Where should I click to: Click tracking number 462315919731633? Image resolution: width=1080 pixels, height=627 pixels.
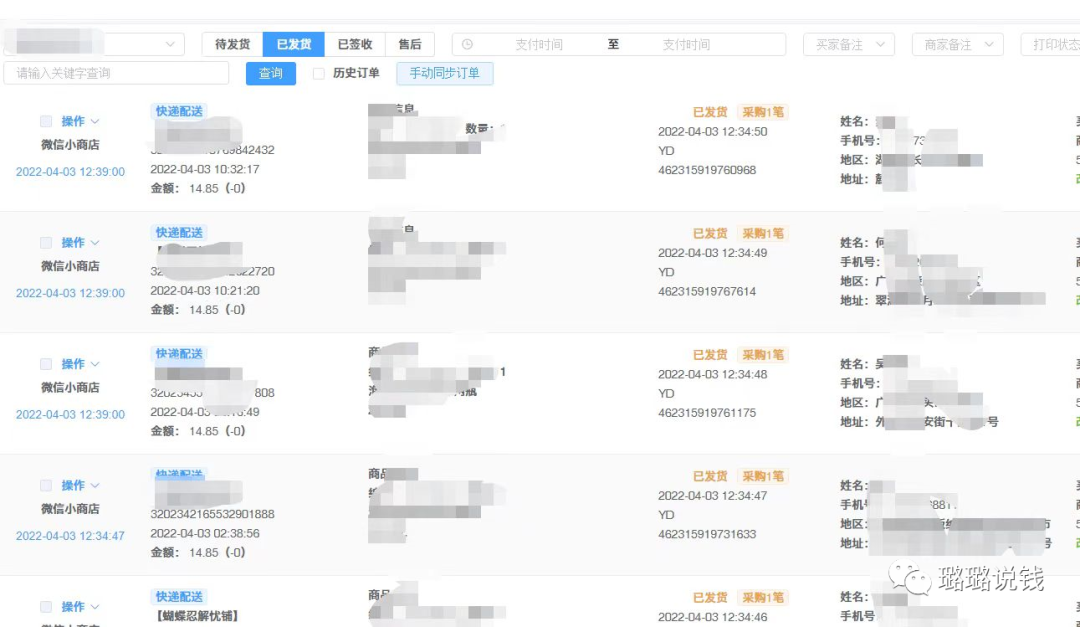click(707, 533)
